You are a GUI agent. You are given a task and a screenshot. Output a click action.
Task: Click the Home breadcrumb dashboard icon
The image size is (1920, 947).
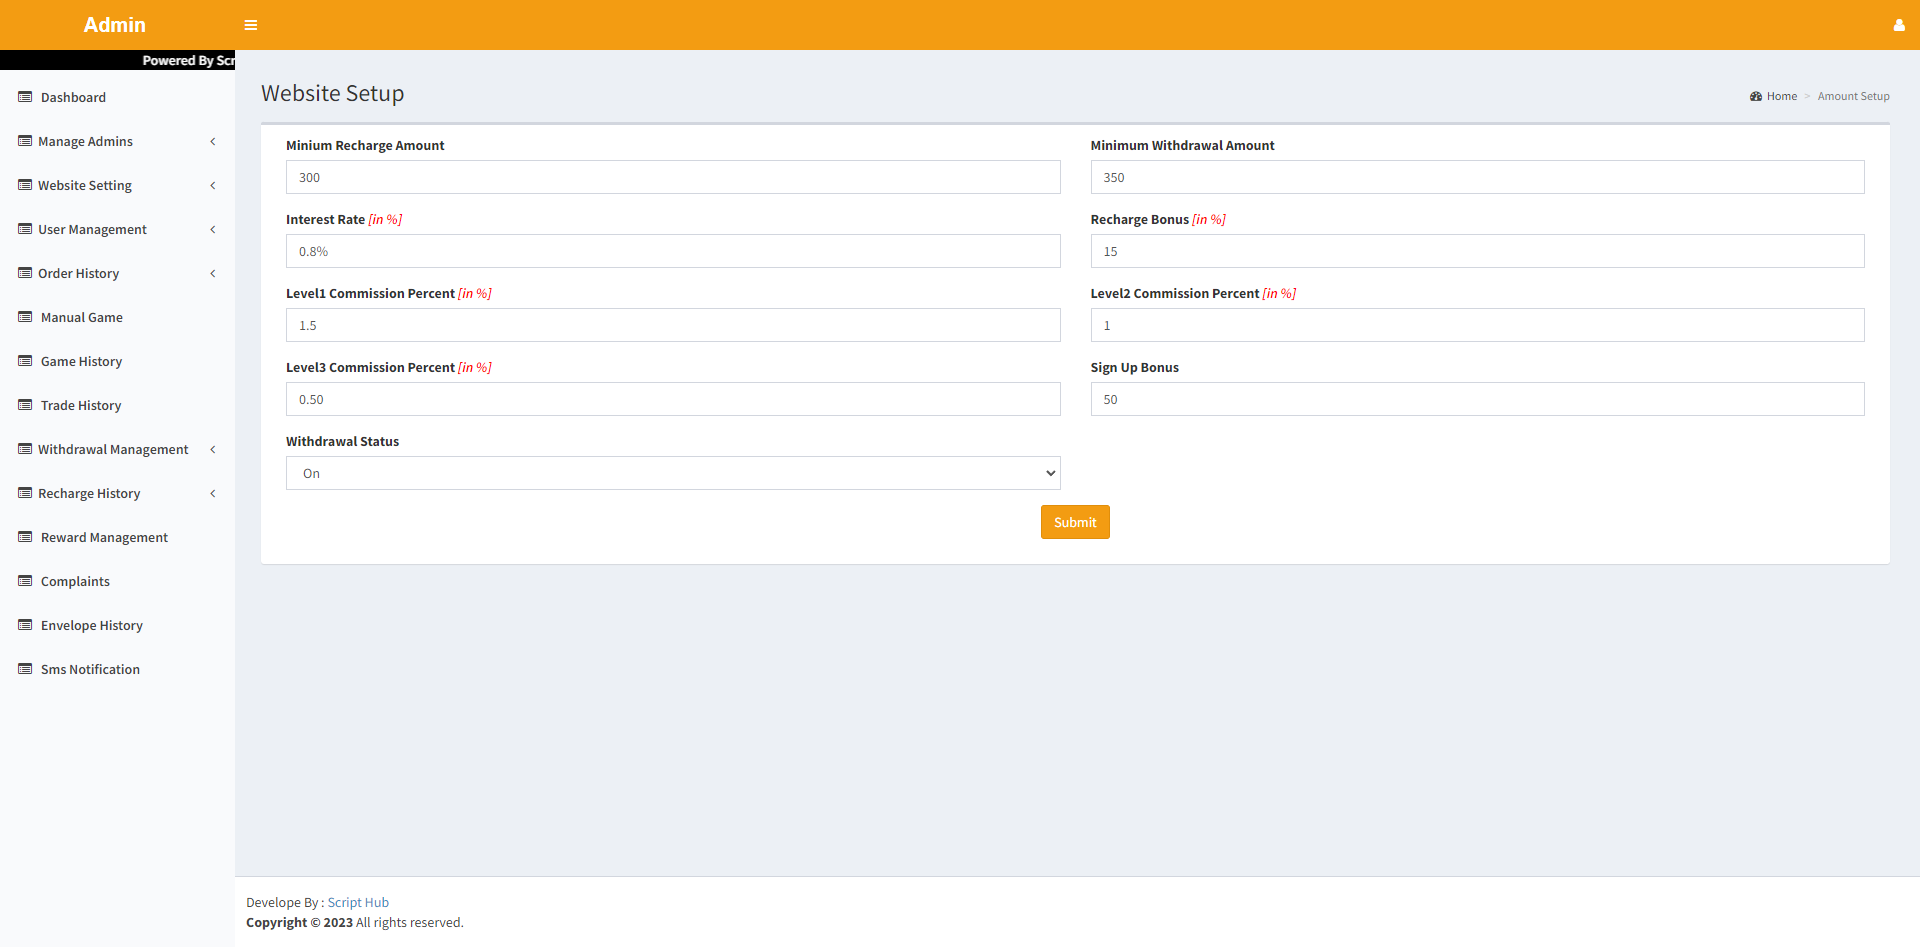tap(1755, 97)
